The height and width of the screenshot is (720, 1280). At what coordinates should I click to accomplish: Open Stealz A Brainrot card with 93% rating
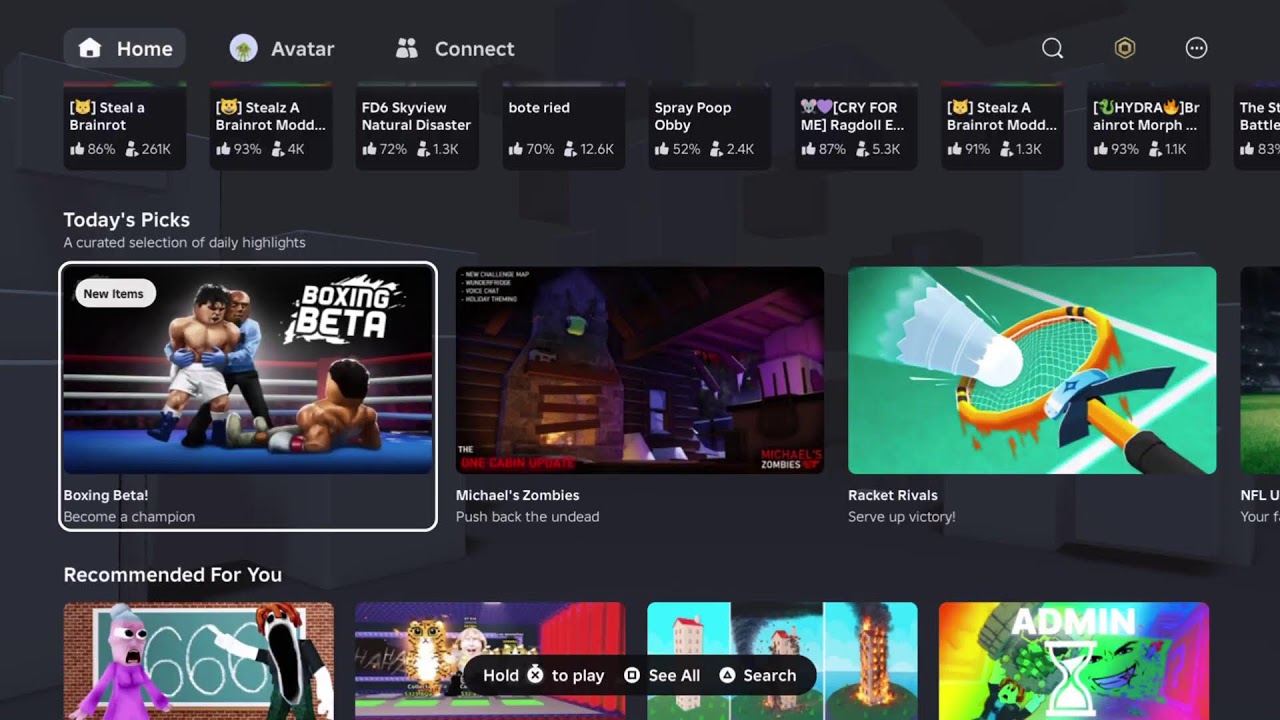pyautogui.click(x=270, y=127)
